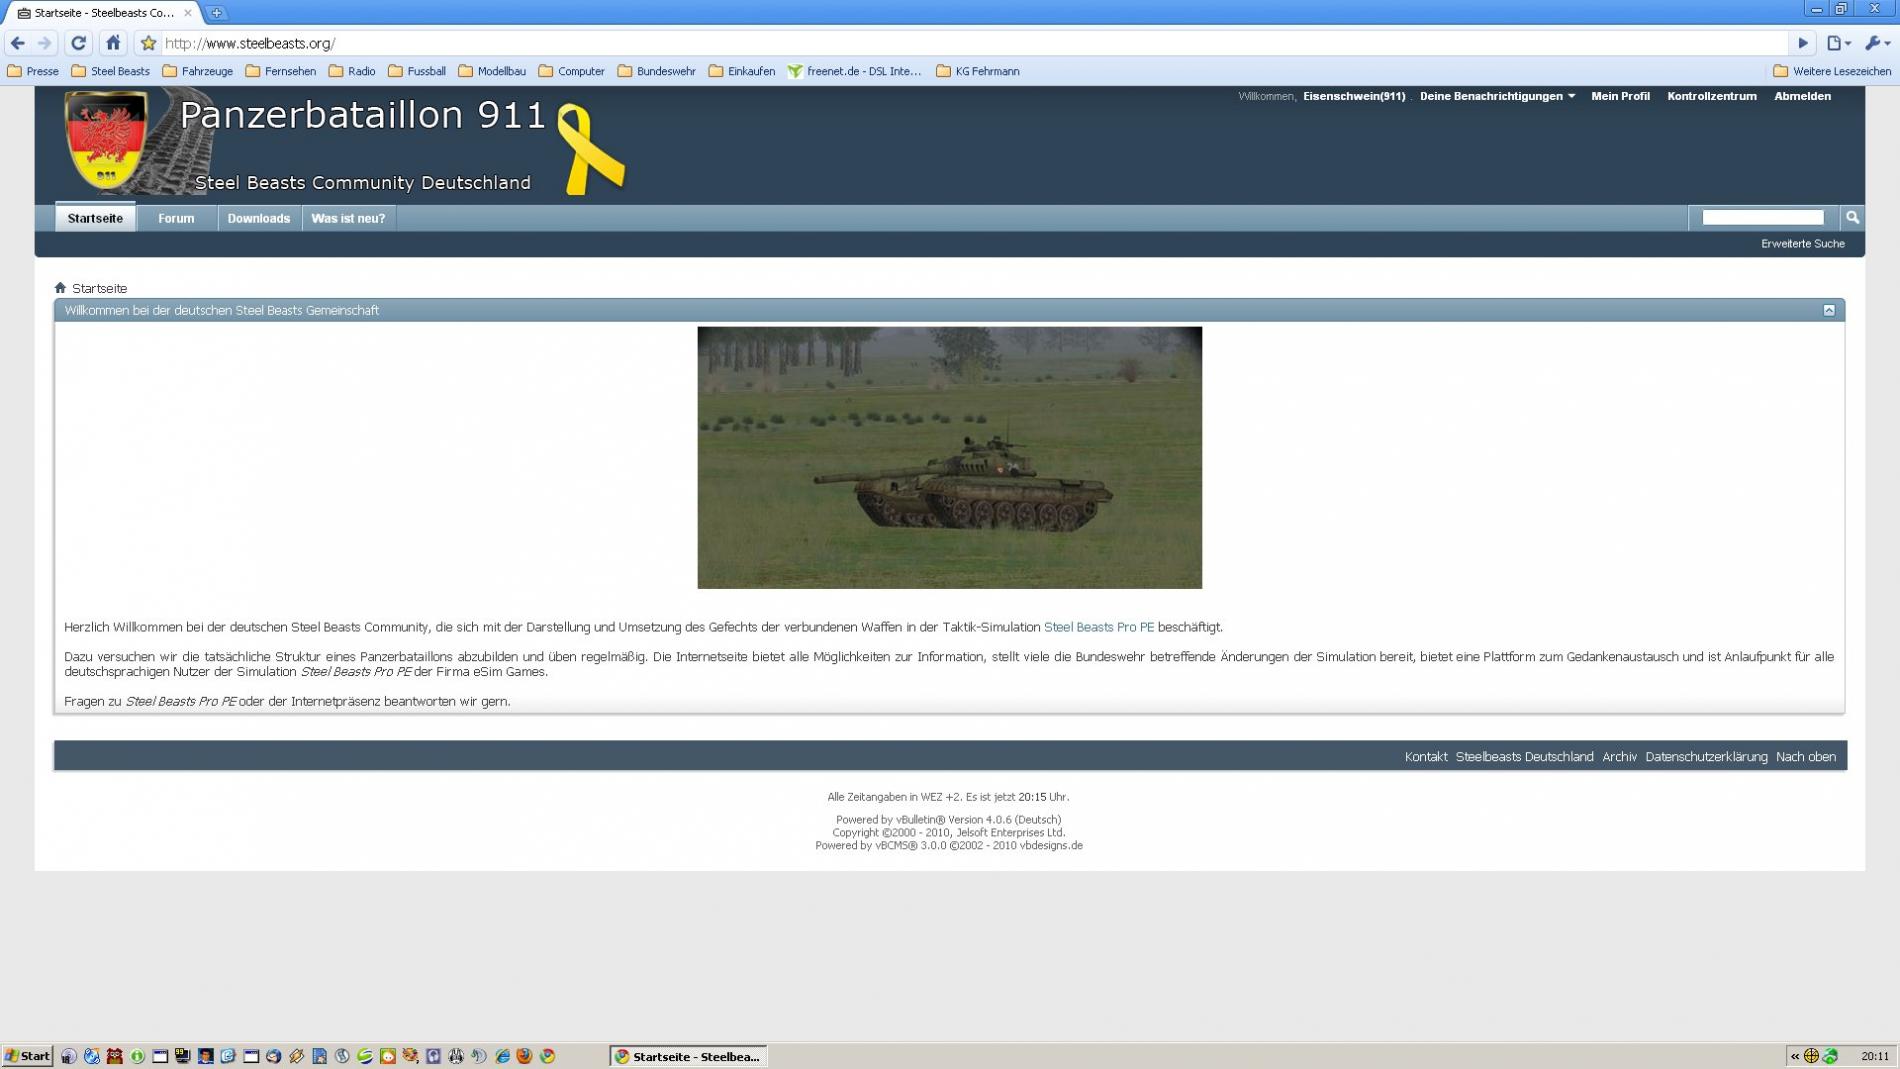Open the wrench settings menu
1900x1069 pixels.
coord(1875,43)
